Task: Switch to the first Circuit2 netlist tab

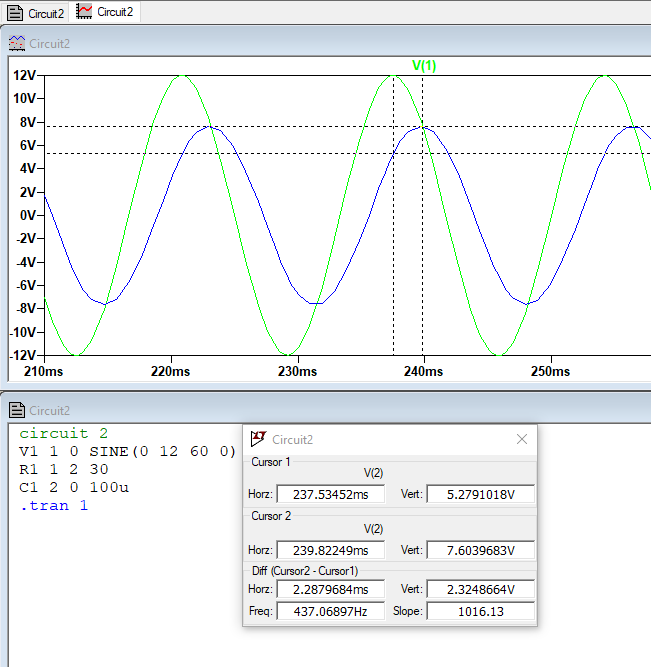Action: (x=36, y=12)
